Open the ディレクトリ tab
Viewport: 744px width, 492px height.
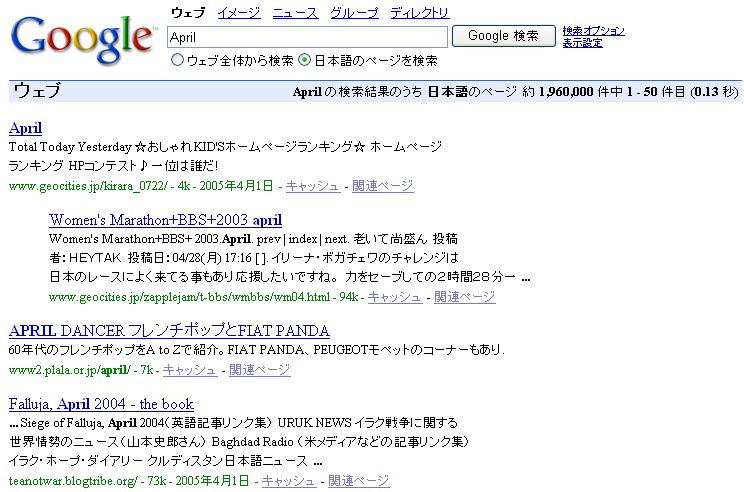pos(419,13)
